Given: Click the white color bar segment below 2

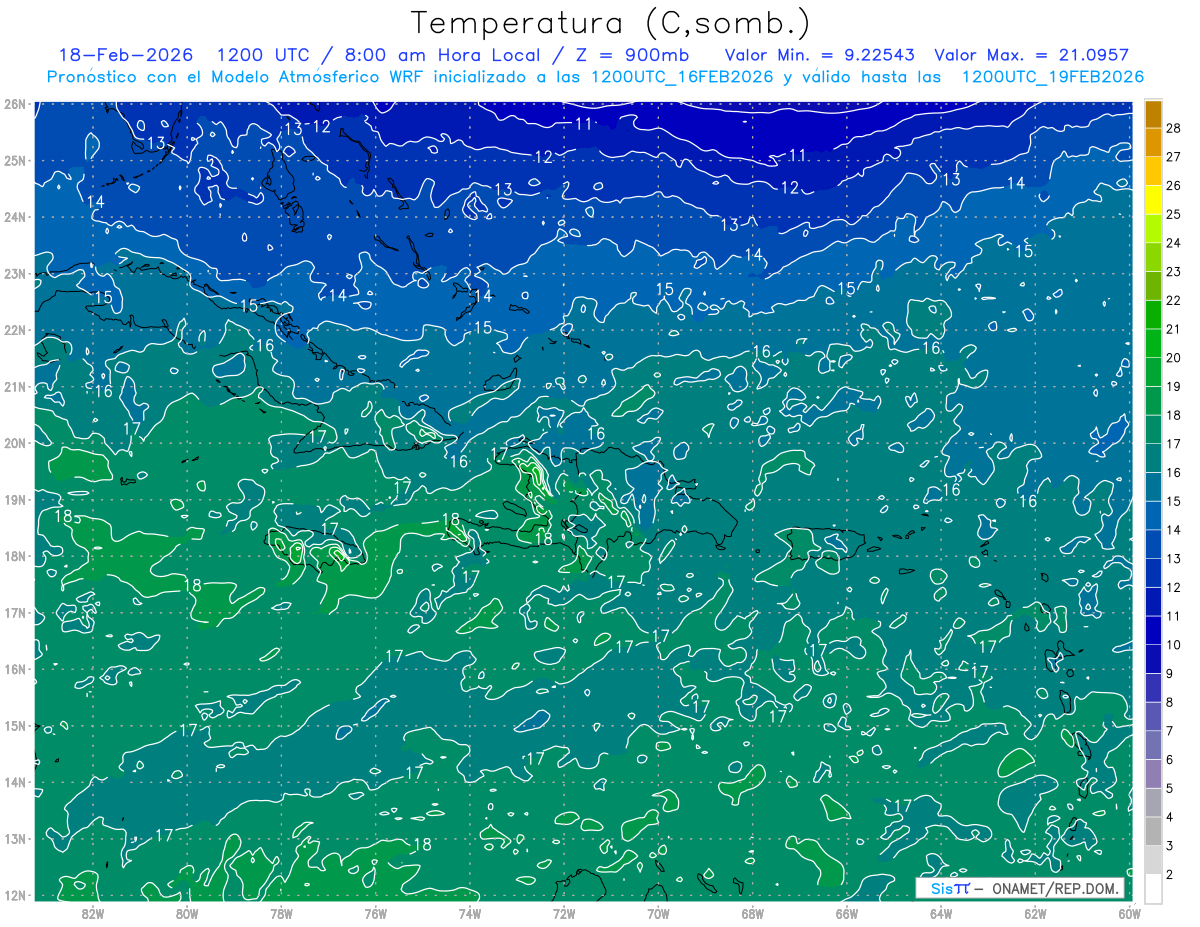Looking at the screenshot, I should pos(1153,887).
